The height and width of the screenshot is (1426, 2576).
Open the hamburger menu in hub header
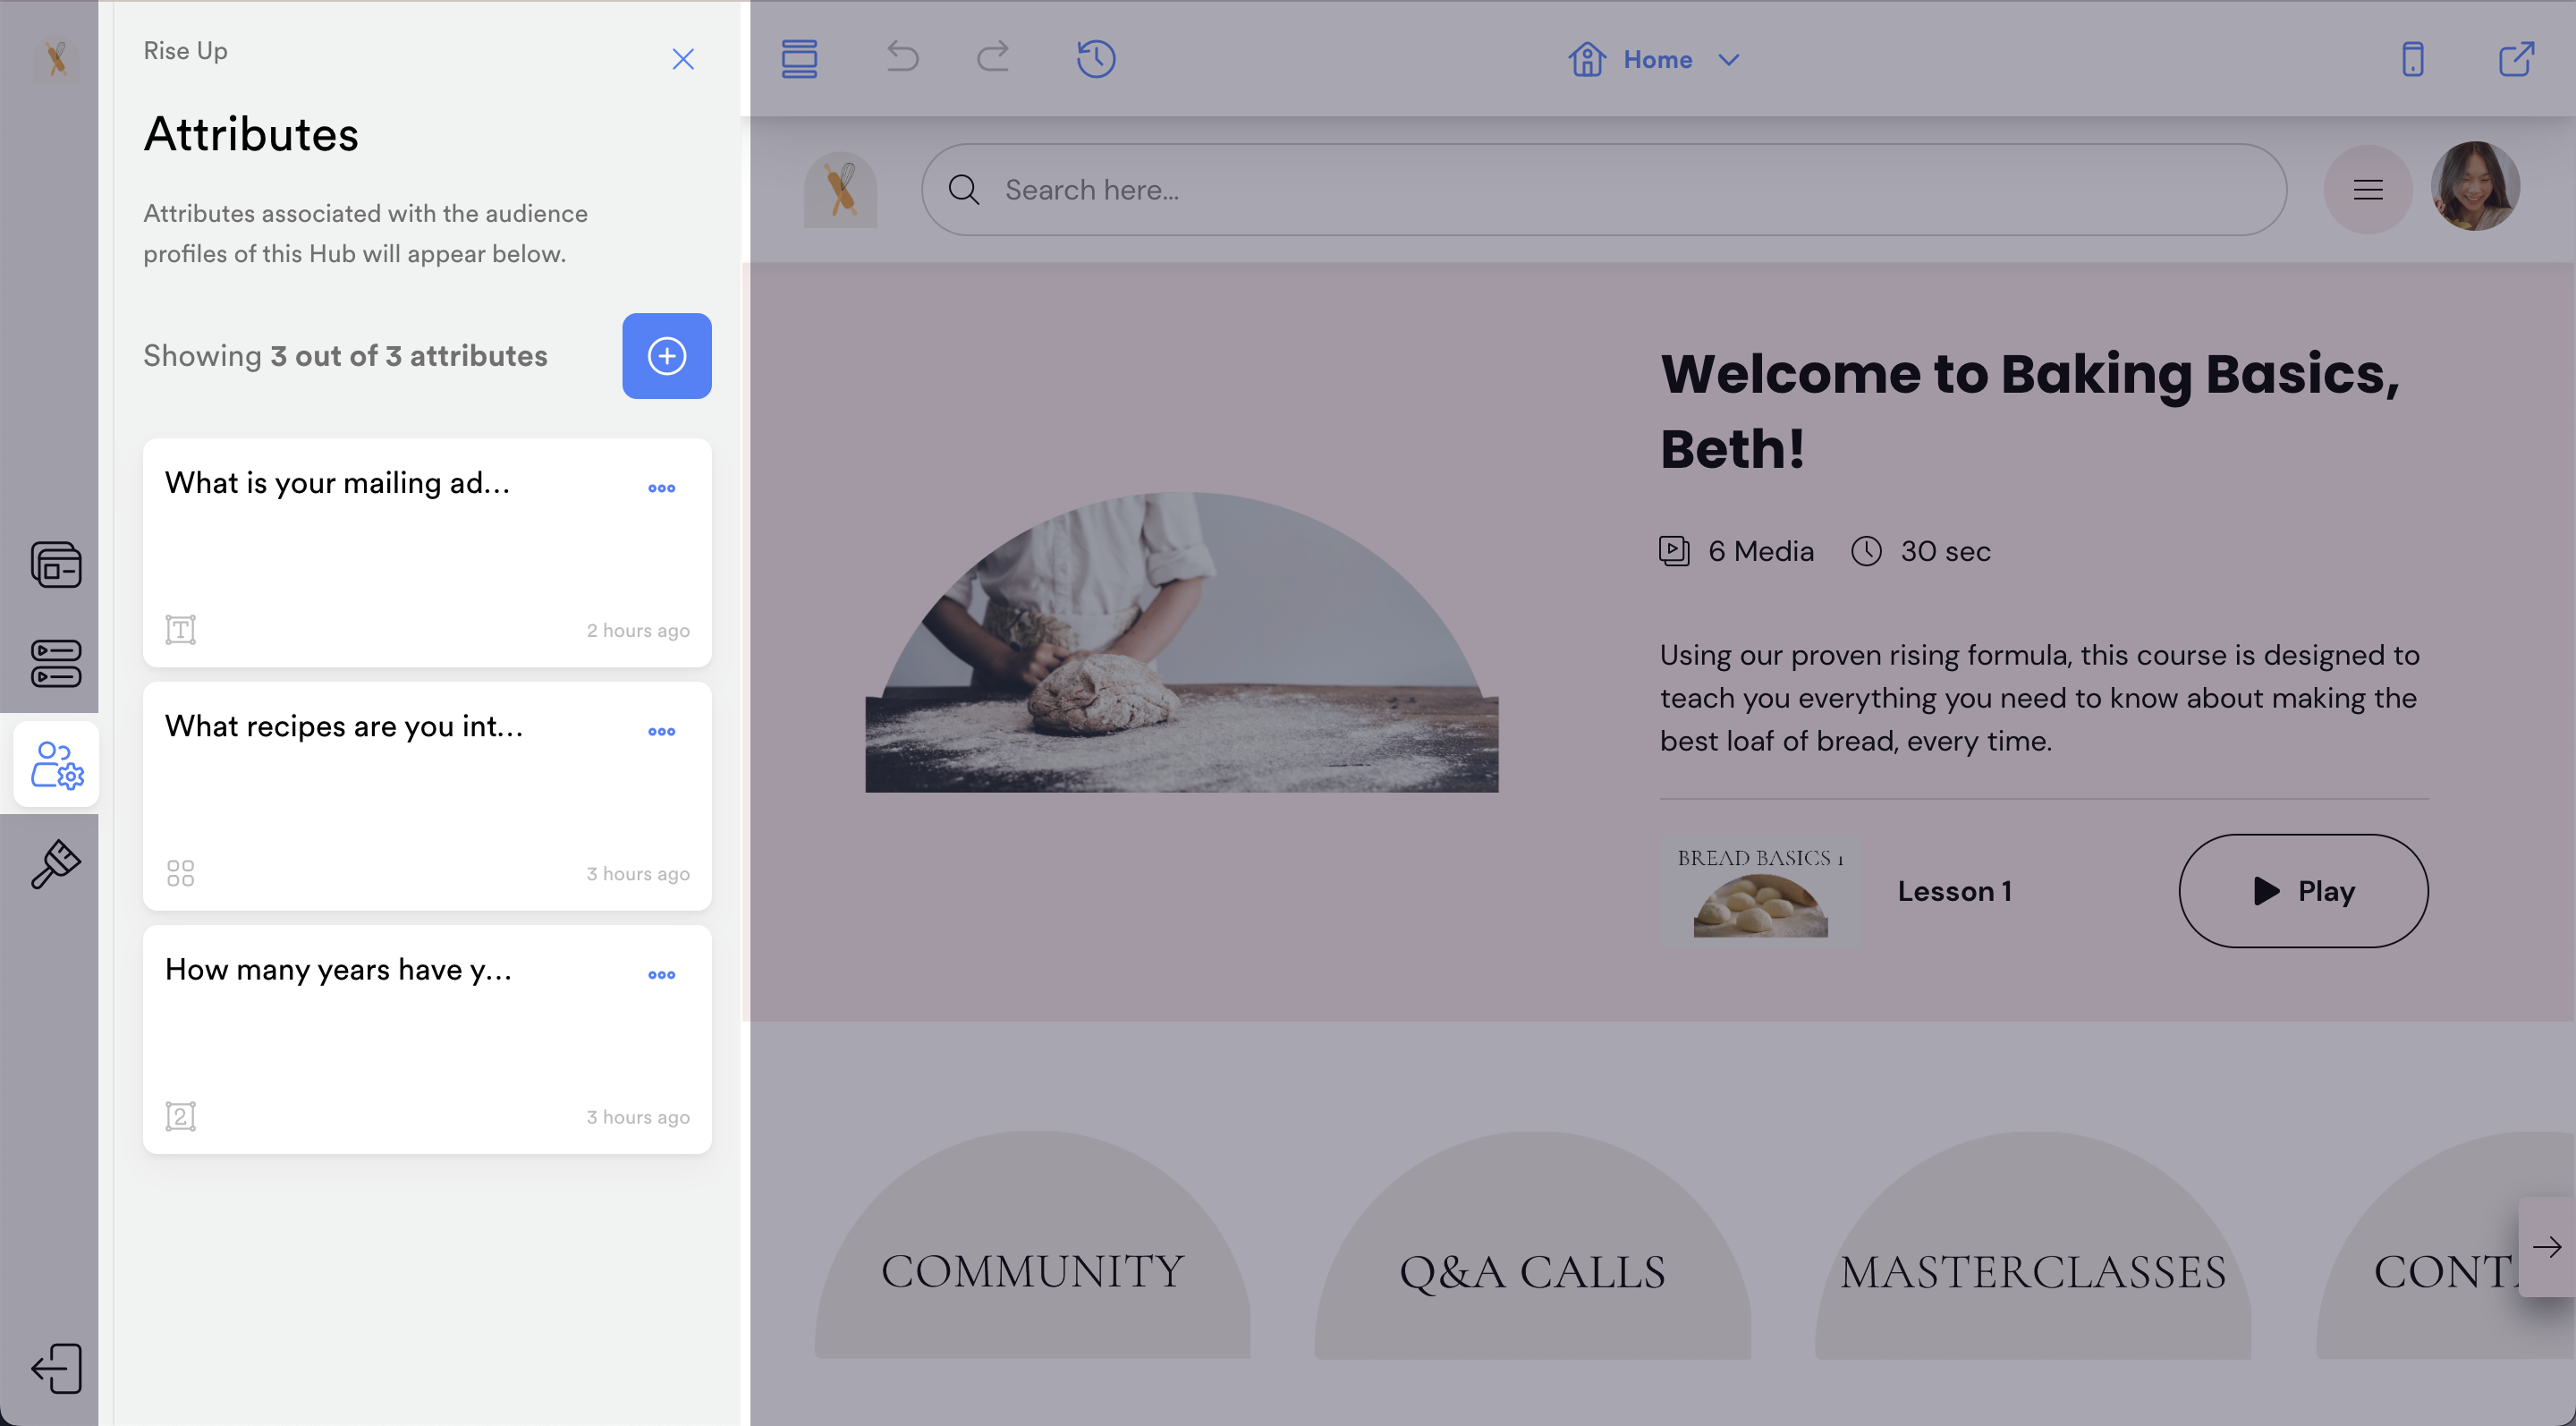click(x=2367, y=190)
